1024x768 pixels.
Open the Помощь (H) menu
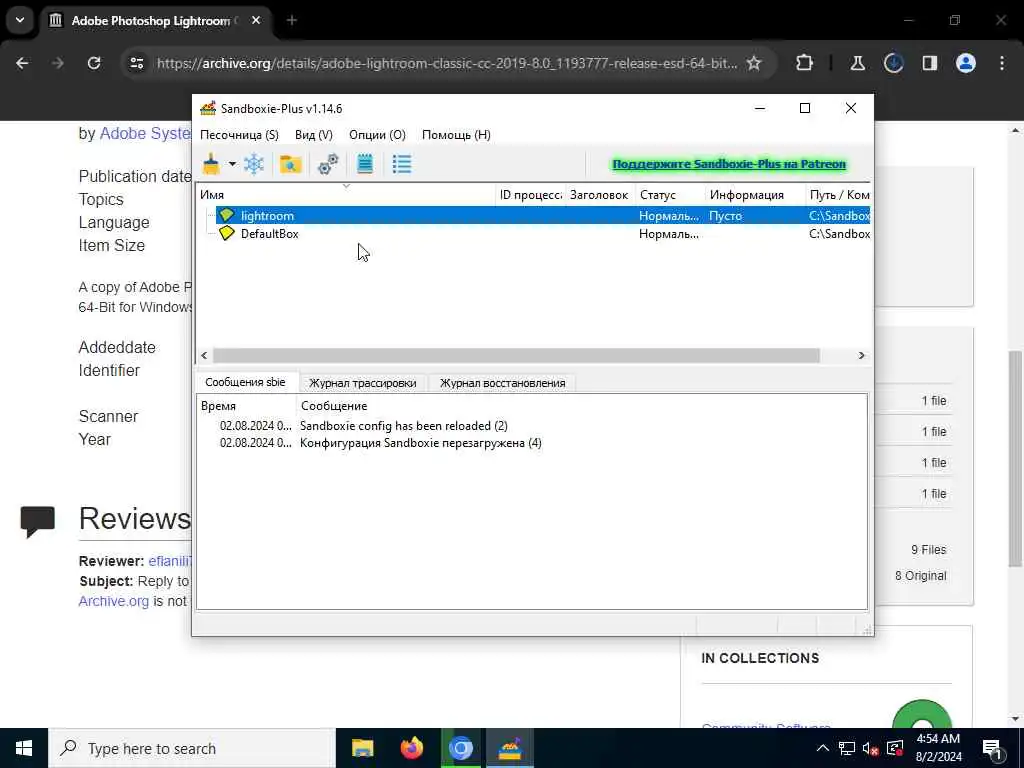[x=456, y=135]
